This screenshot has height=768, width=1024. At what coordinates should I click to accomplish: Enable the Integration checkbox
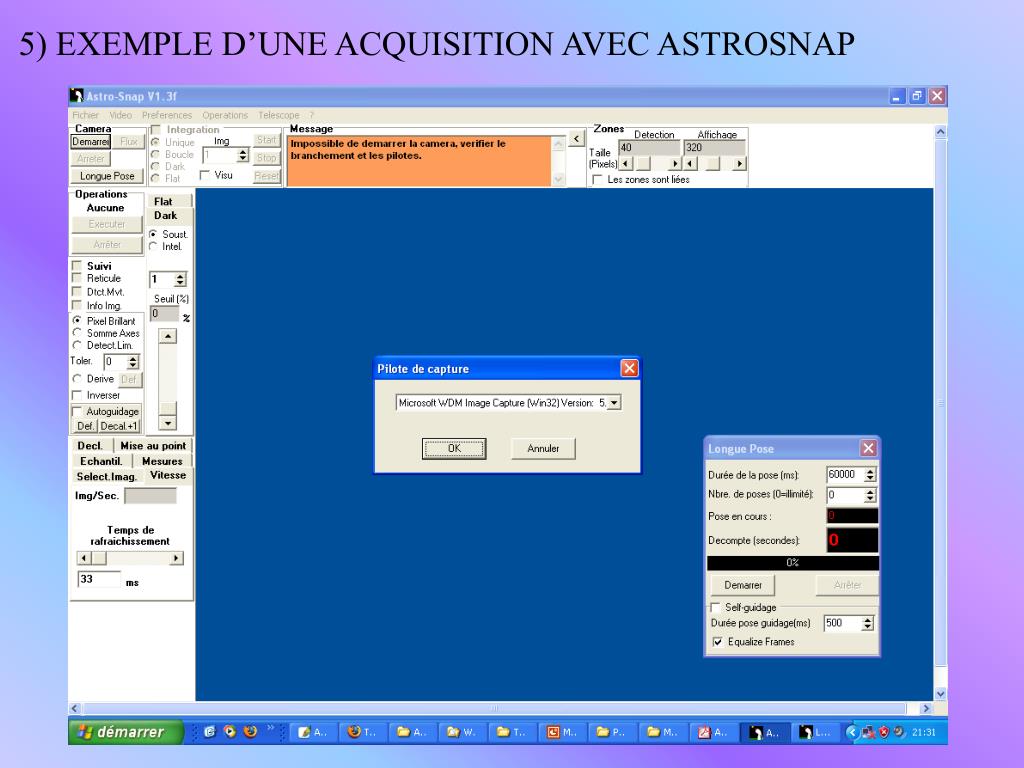[156, 130]
